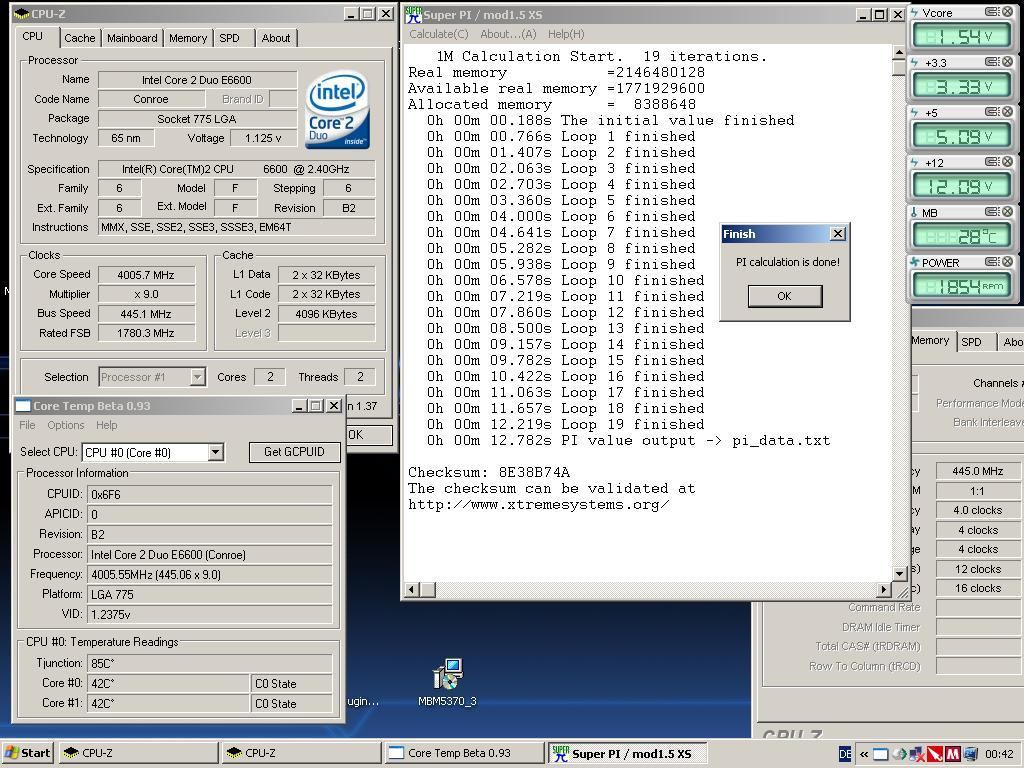The image size is (1024, 768).
Task: Click the DE language indicator in tray
Action: 844,754
